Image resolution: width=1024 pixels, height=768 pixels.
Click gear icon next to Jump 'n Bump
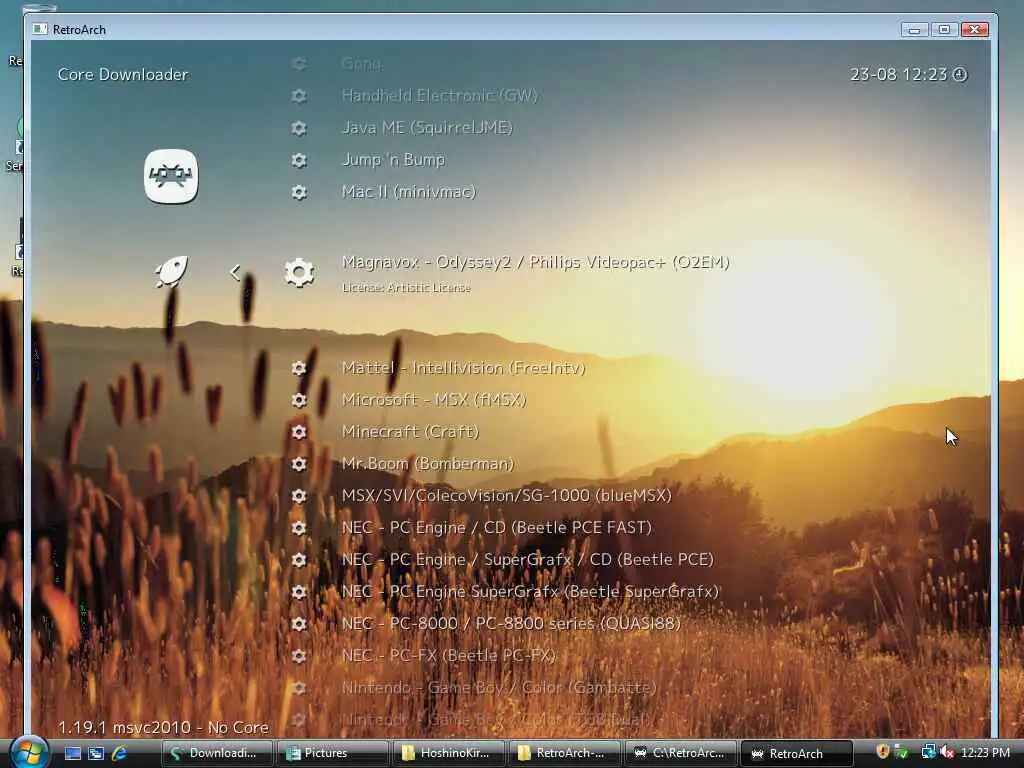[x=299, y=160]
